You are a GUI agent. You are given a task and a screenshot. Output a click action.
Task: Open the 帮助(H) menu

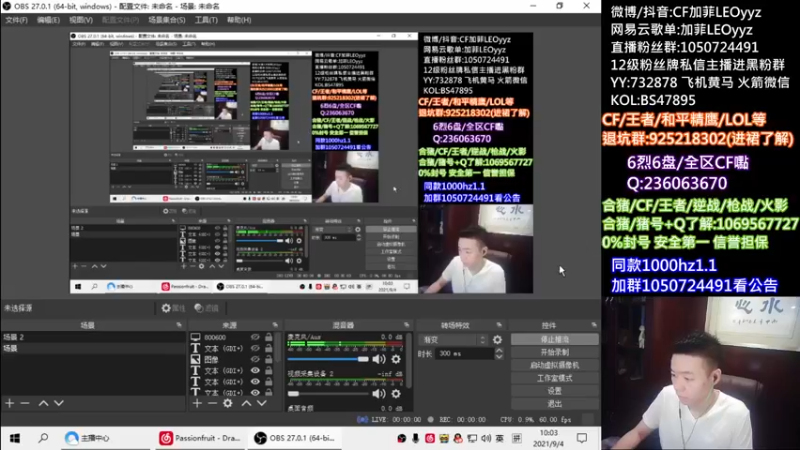tap(239, 20)
